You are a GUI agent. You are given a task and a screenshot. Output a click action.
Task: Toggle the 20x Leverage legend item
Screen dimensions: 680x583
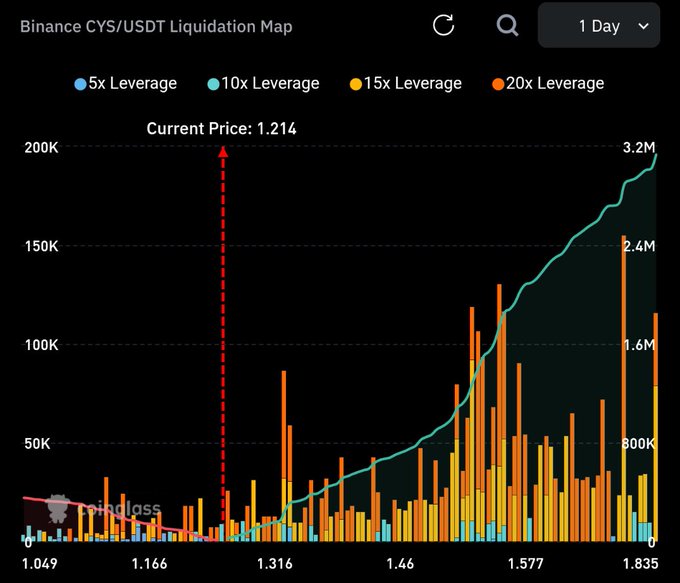548,83
